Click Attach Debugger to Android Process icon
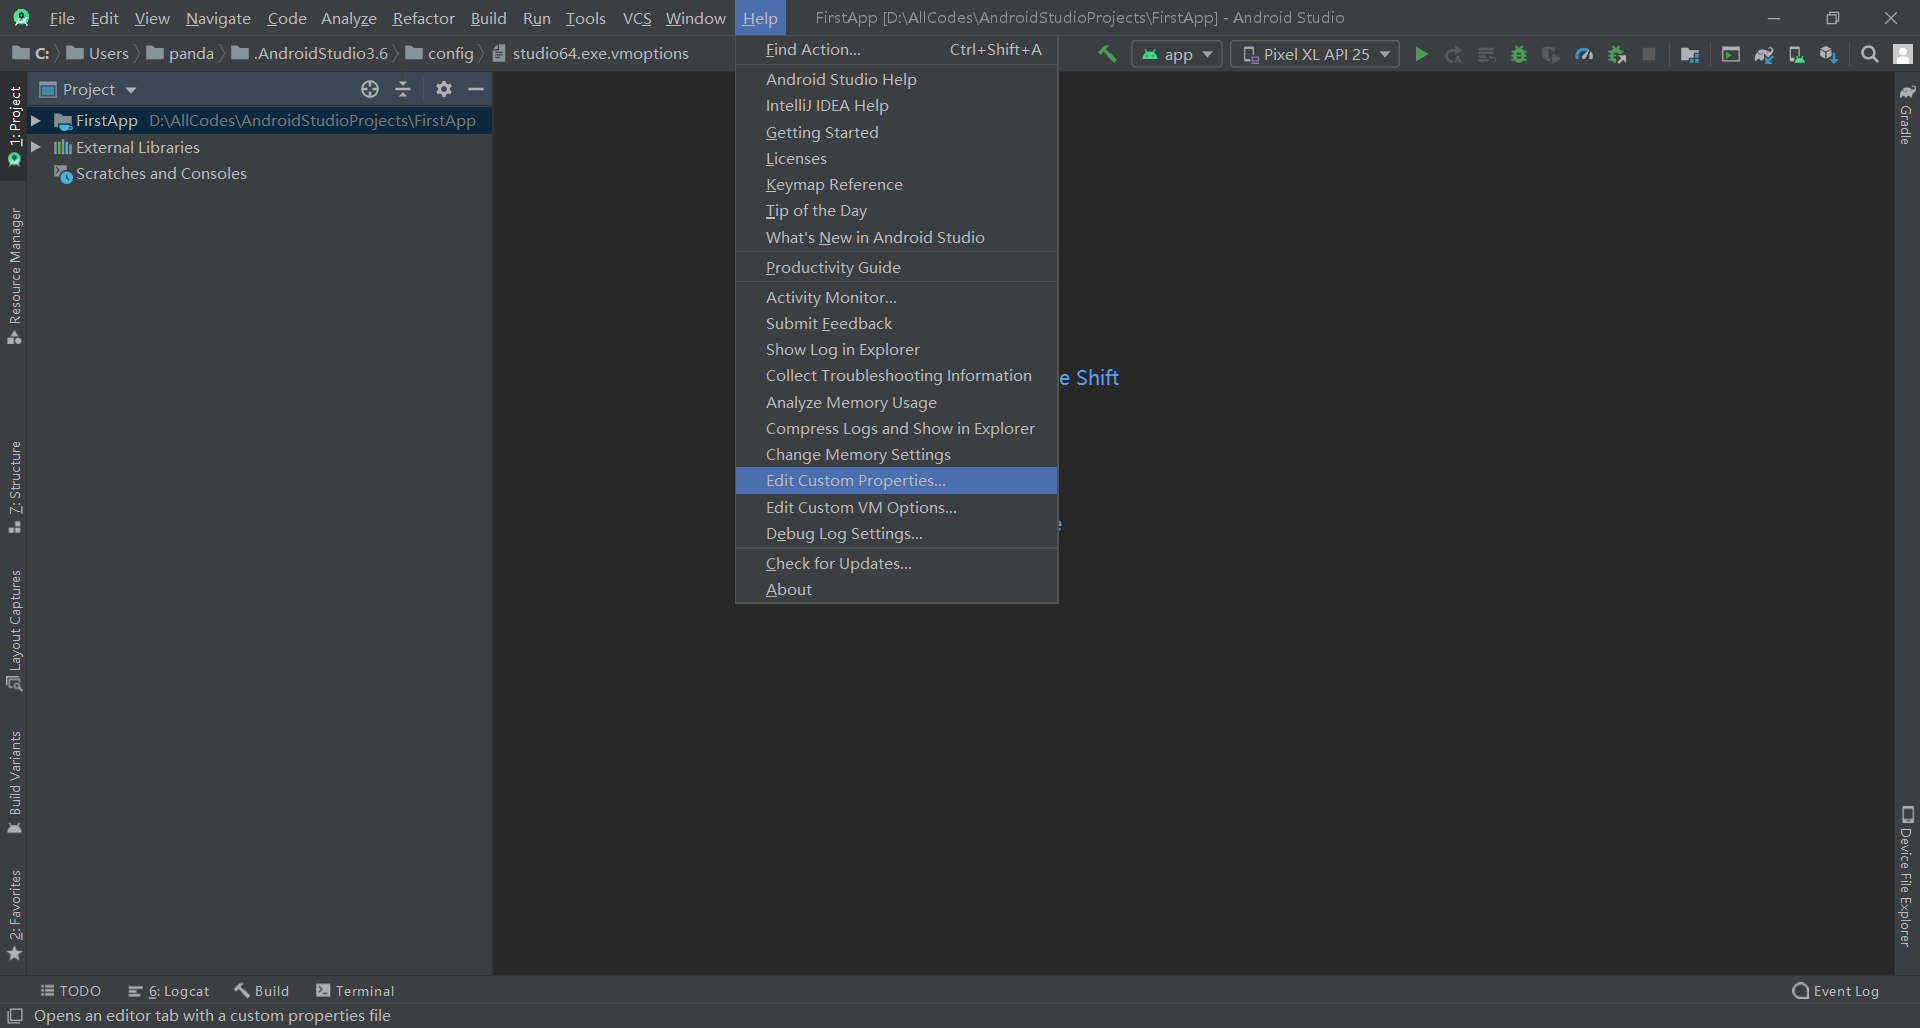This screenshot has height=1028, width=1920. tap(1617, 54)
